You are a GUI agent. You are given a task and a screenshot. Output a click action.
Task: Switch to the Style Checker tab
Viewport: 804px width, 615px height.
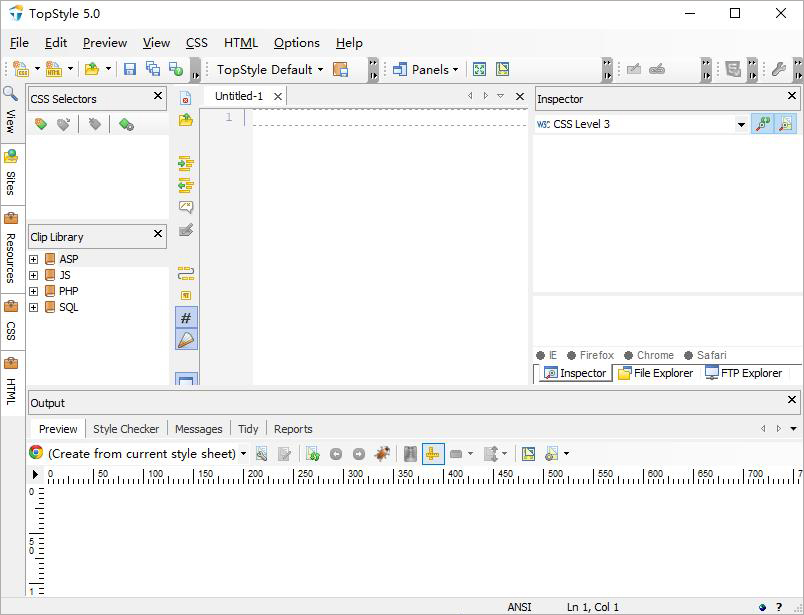coord(126,429)
